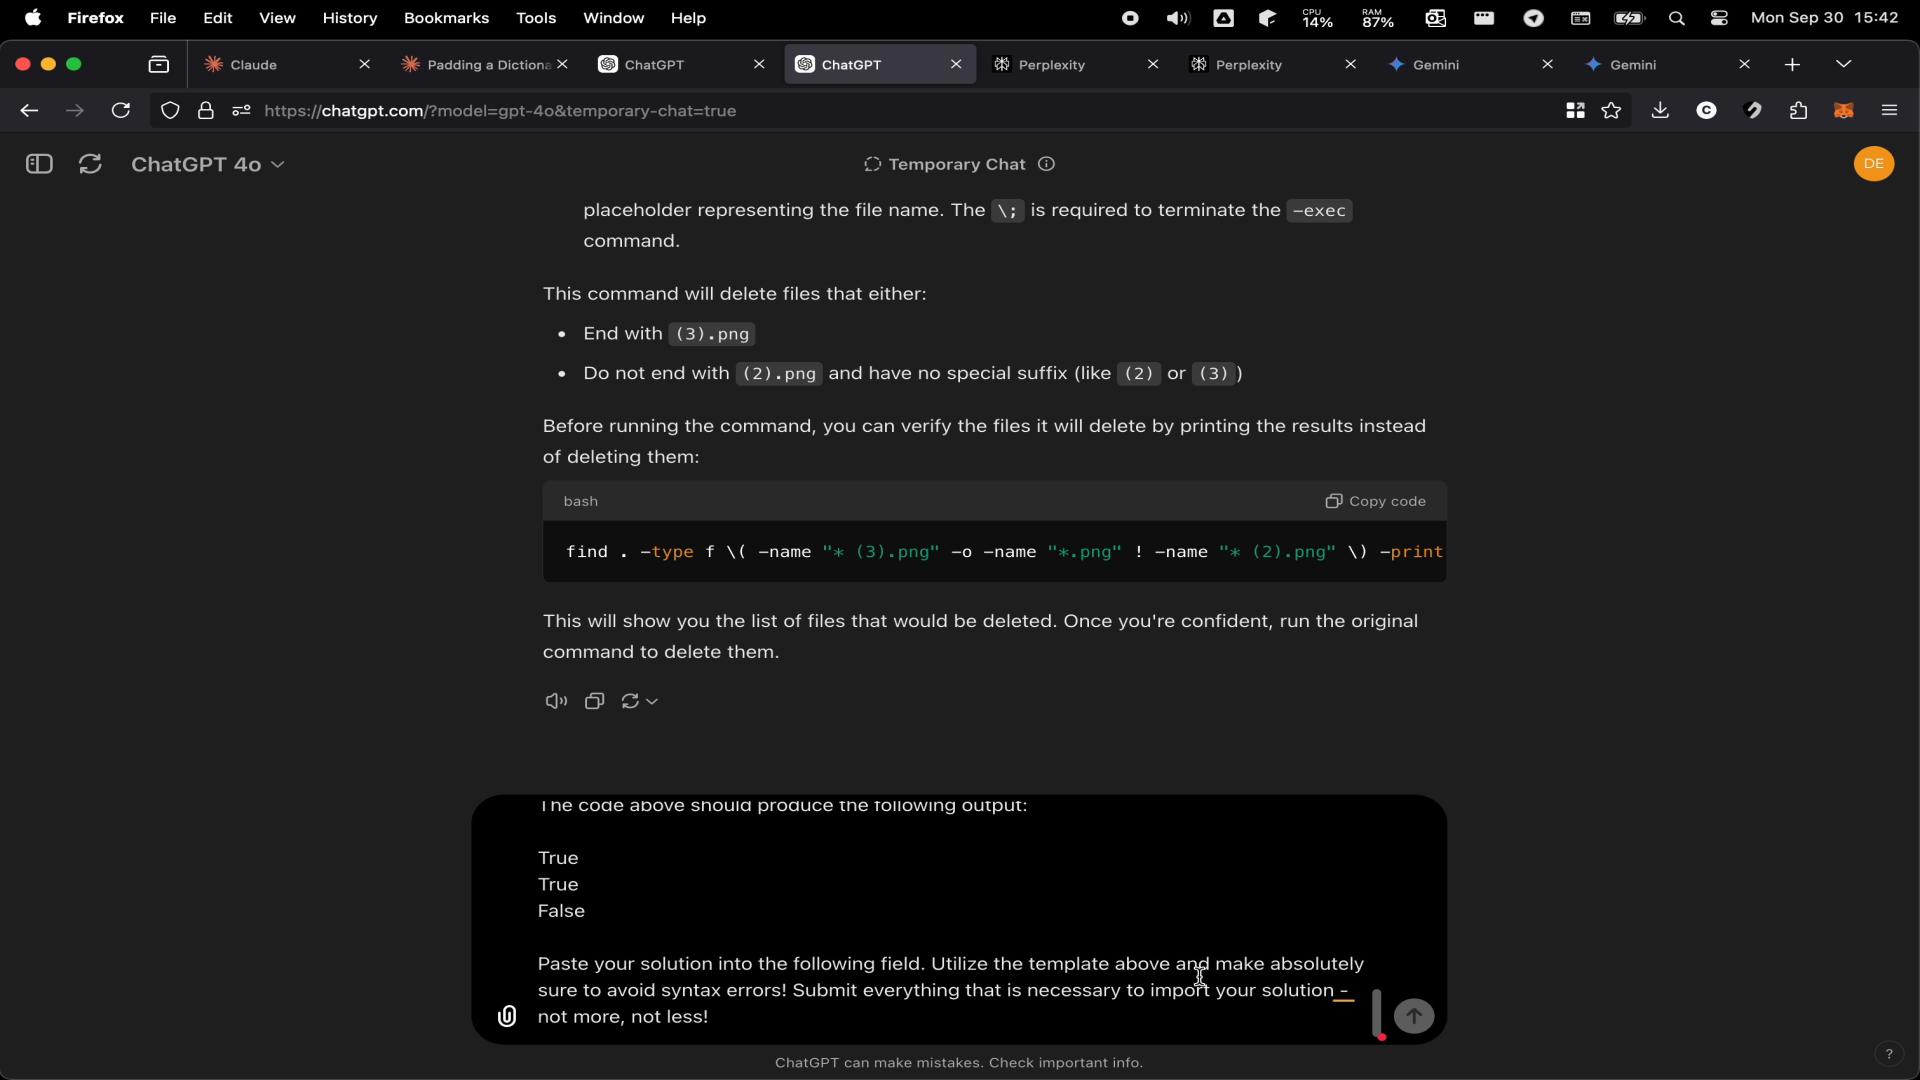
Task: Open the Firefox View tab icon
Action: click(x=159, y=65)
